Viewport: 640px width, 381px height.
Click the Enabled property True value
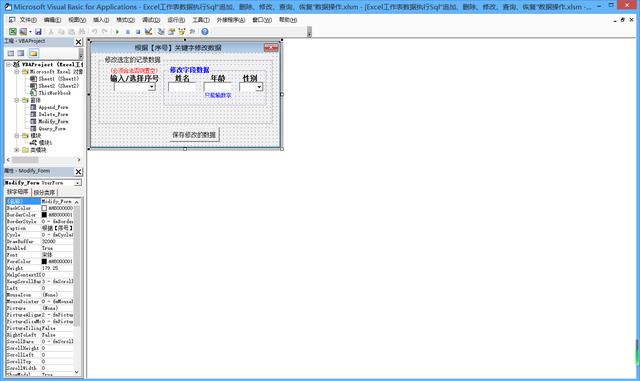[x=57, y=248]
